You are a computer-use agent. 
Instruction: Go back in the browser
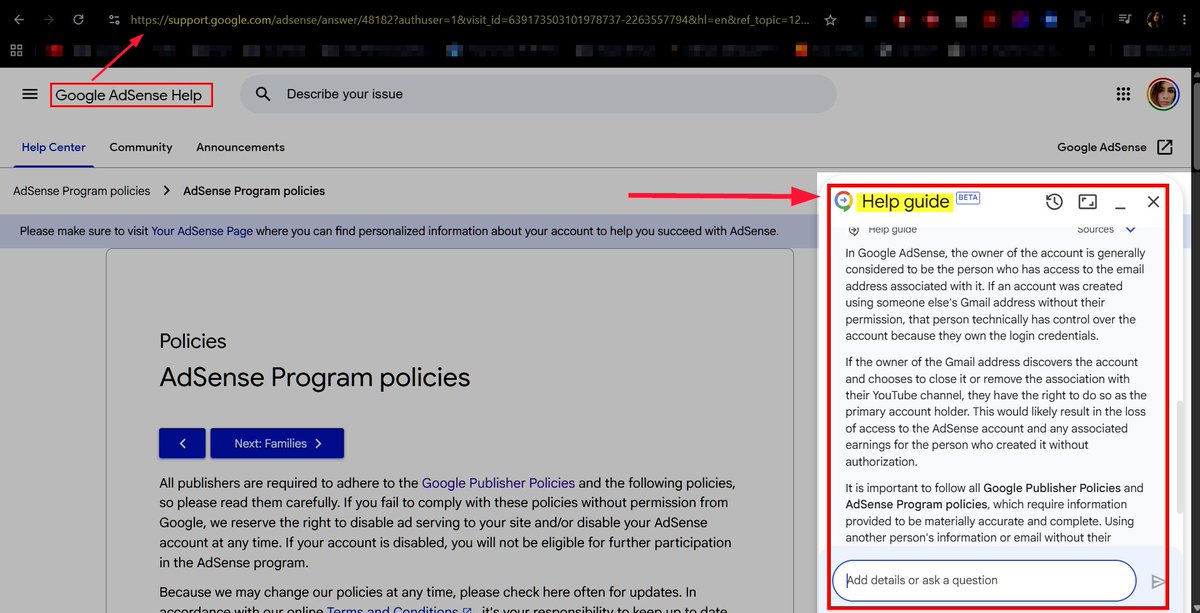[x=18, y=19]
